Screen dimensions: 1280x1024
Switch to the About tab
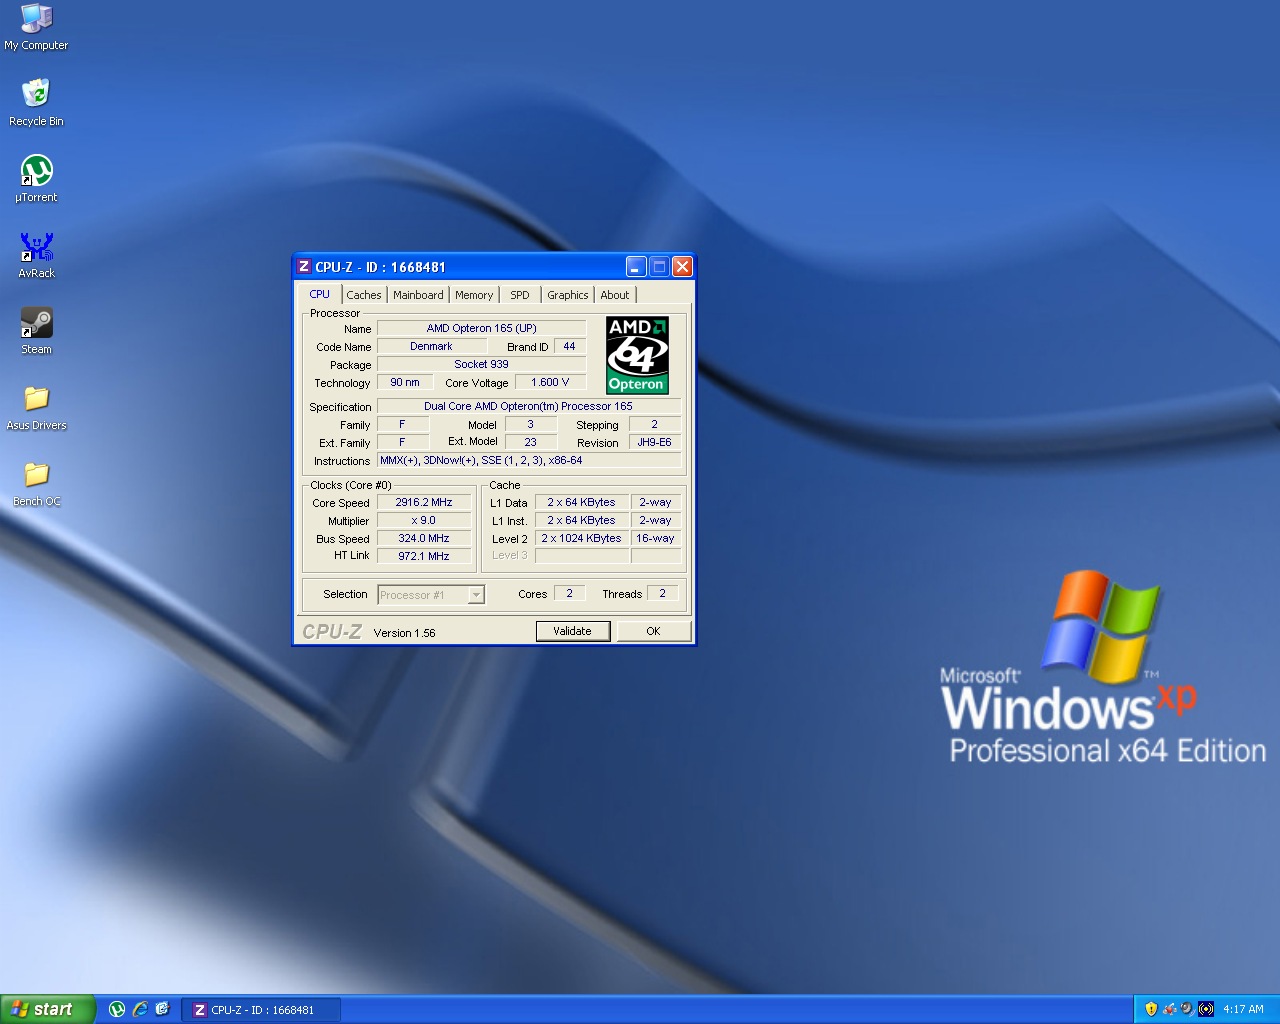click(615, 295)
